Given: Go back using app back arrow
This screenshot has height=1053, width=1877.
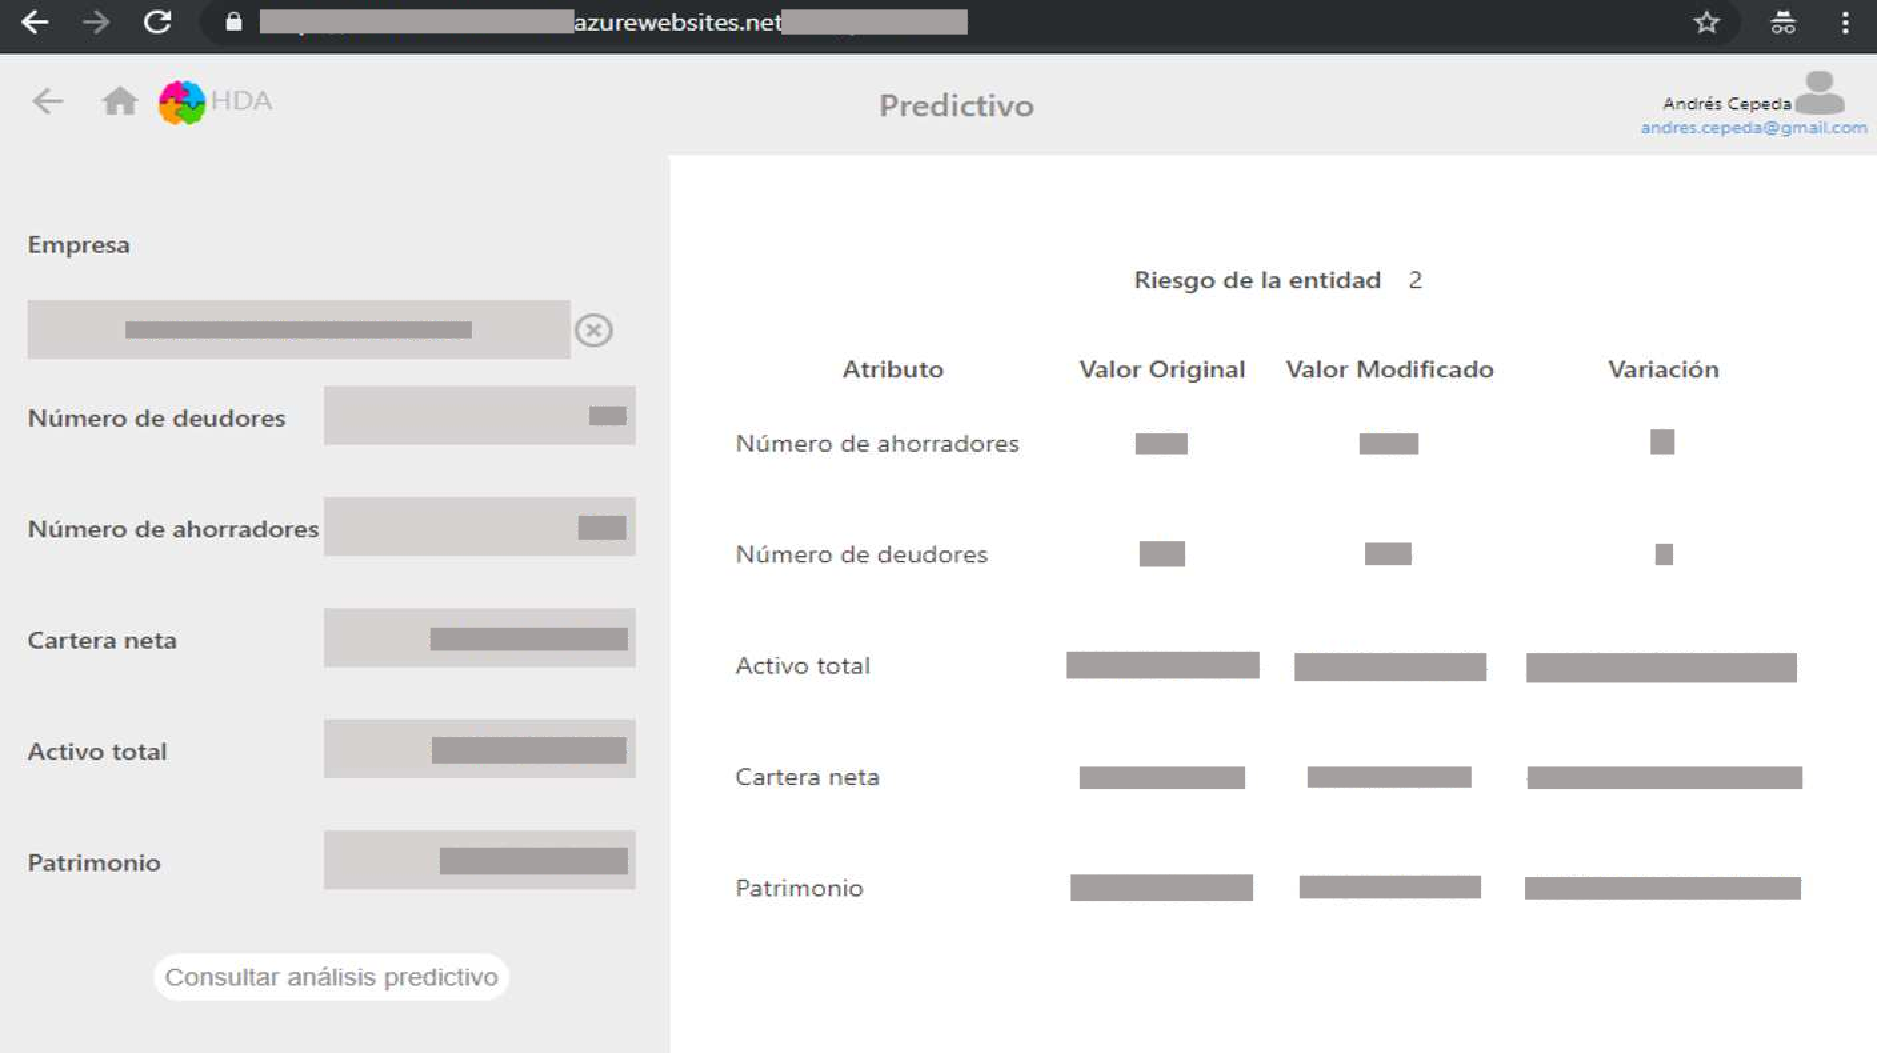Looking at the screenshot, I should tap(47, 101).
